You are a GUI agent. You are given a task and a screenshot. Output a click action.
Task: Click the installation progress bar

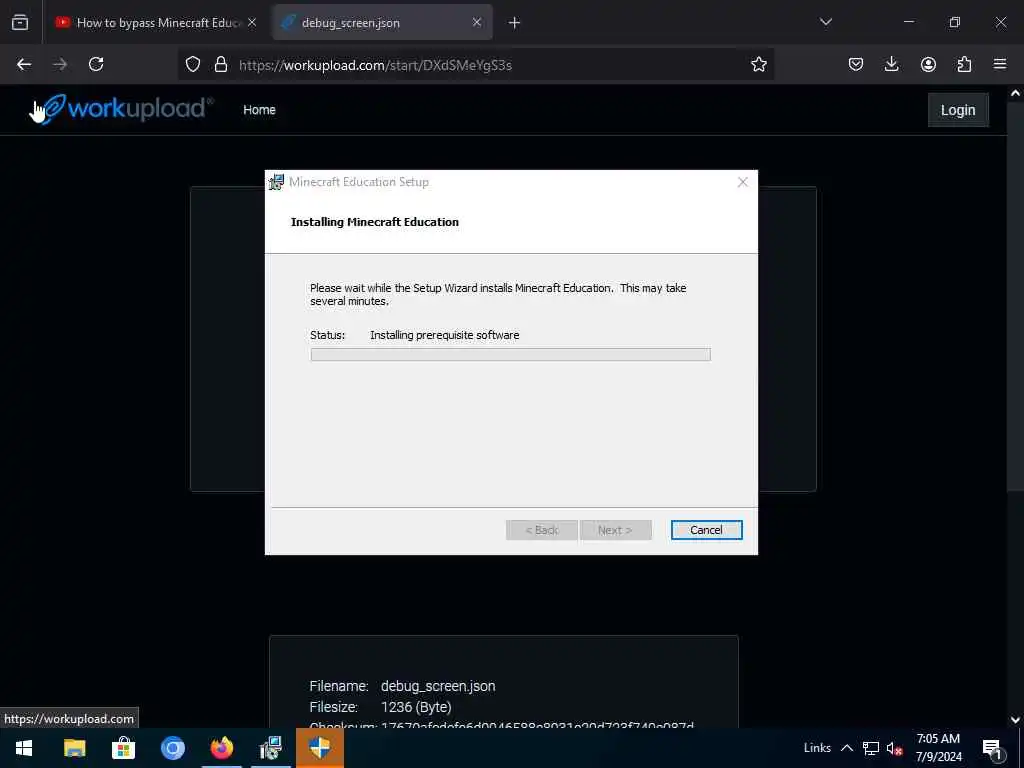[x=511, y=355]
